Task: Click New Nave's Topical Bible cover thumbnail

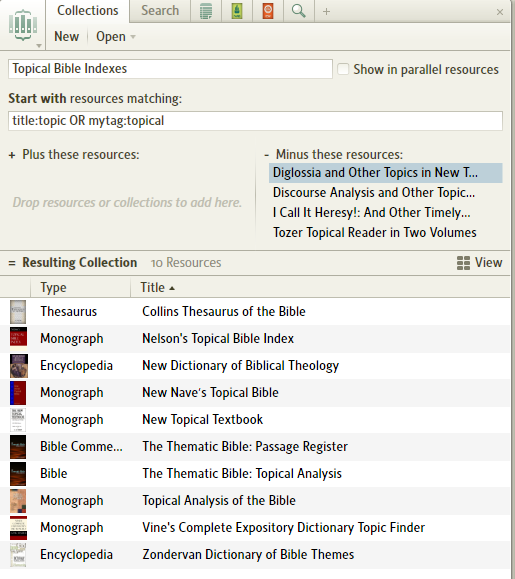Action: point(18,393)
